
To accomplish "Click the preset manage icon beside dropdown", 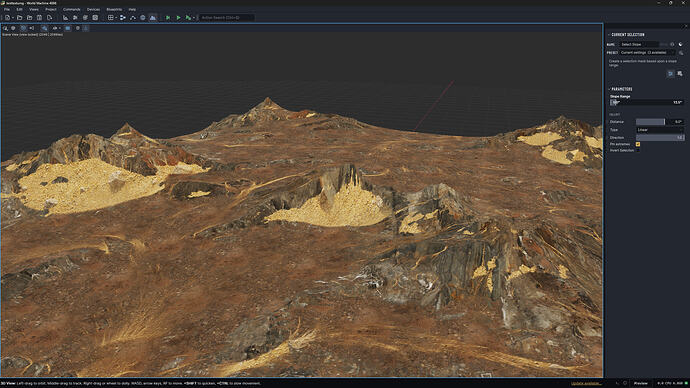I will pyautogui.click(x=681, y=53).
